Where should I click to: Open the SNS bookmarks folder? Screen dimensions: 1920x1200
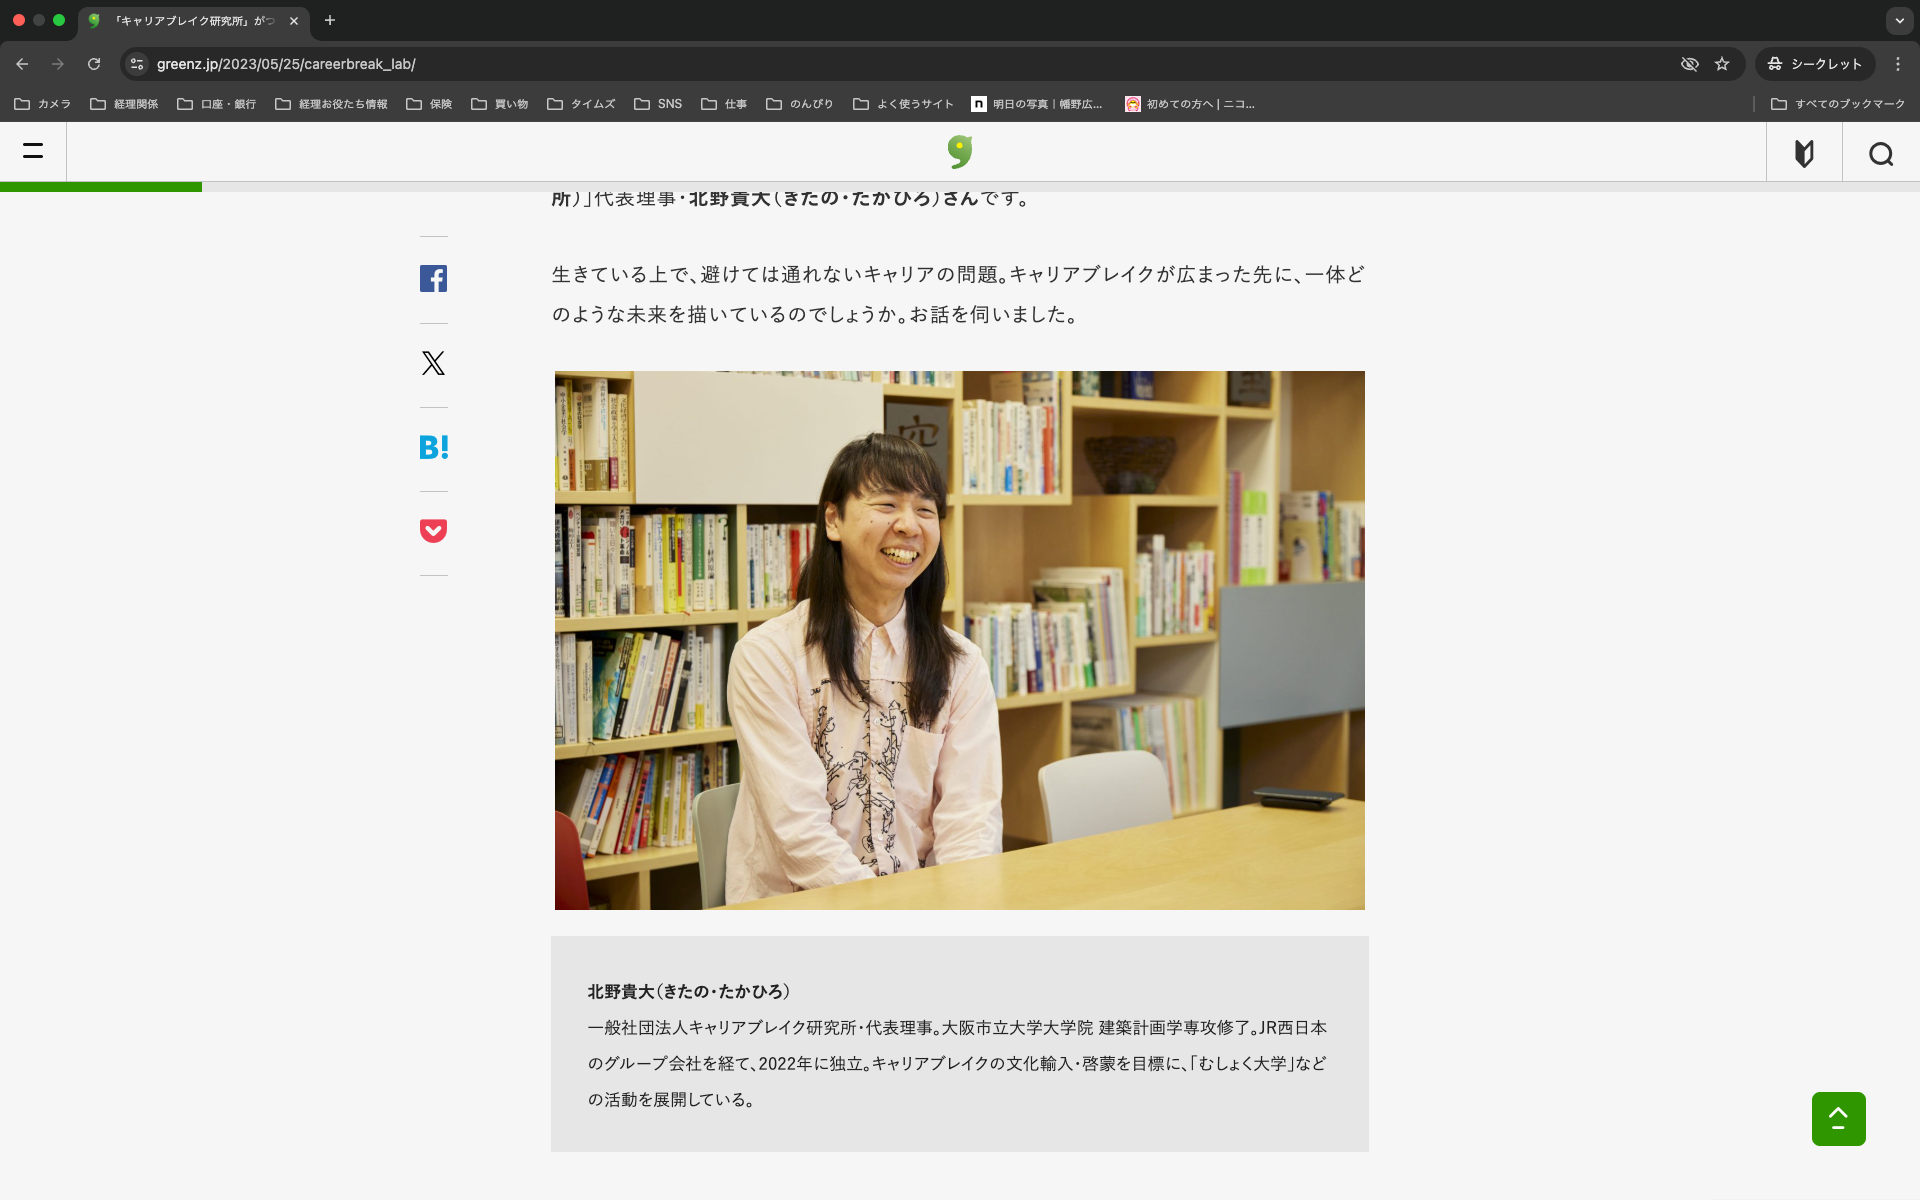coord(658,104)
